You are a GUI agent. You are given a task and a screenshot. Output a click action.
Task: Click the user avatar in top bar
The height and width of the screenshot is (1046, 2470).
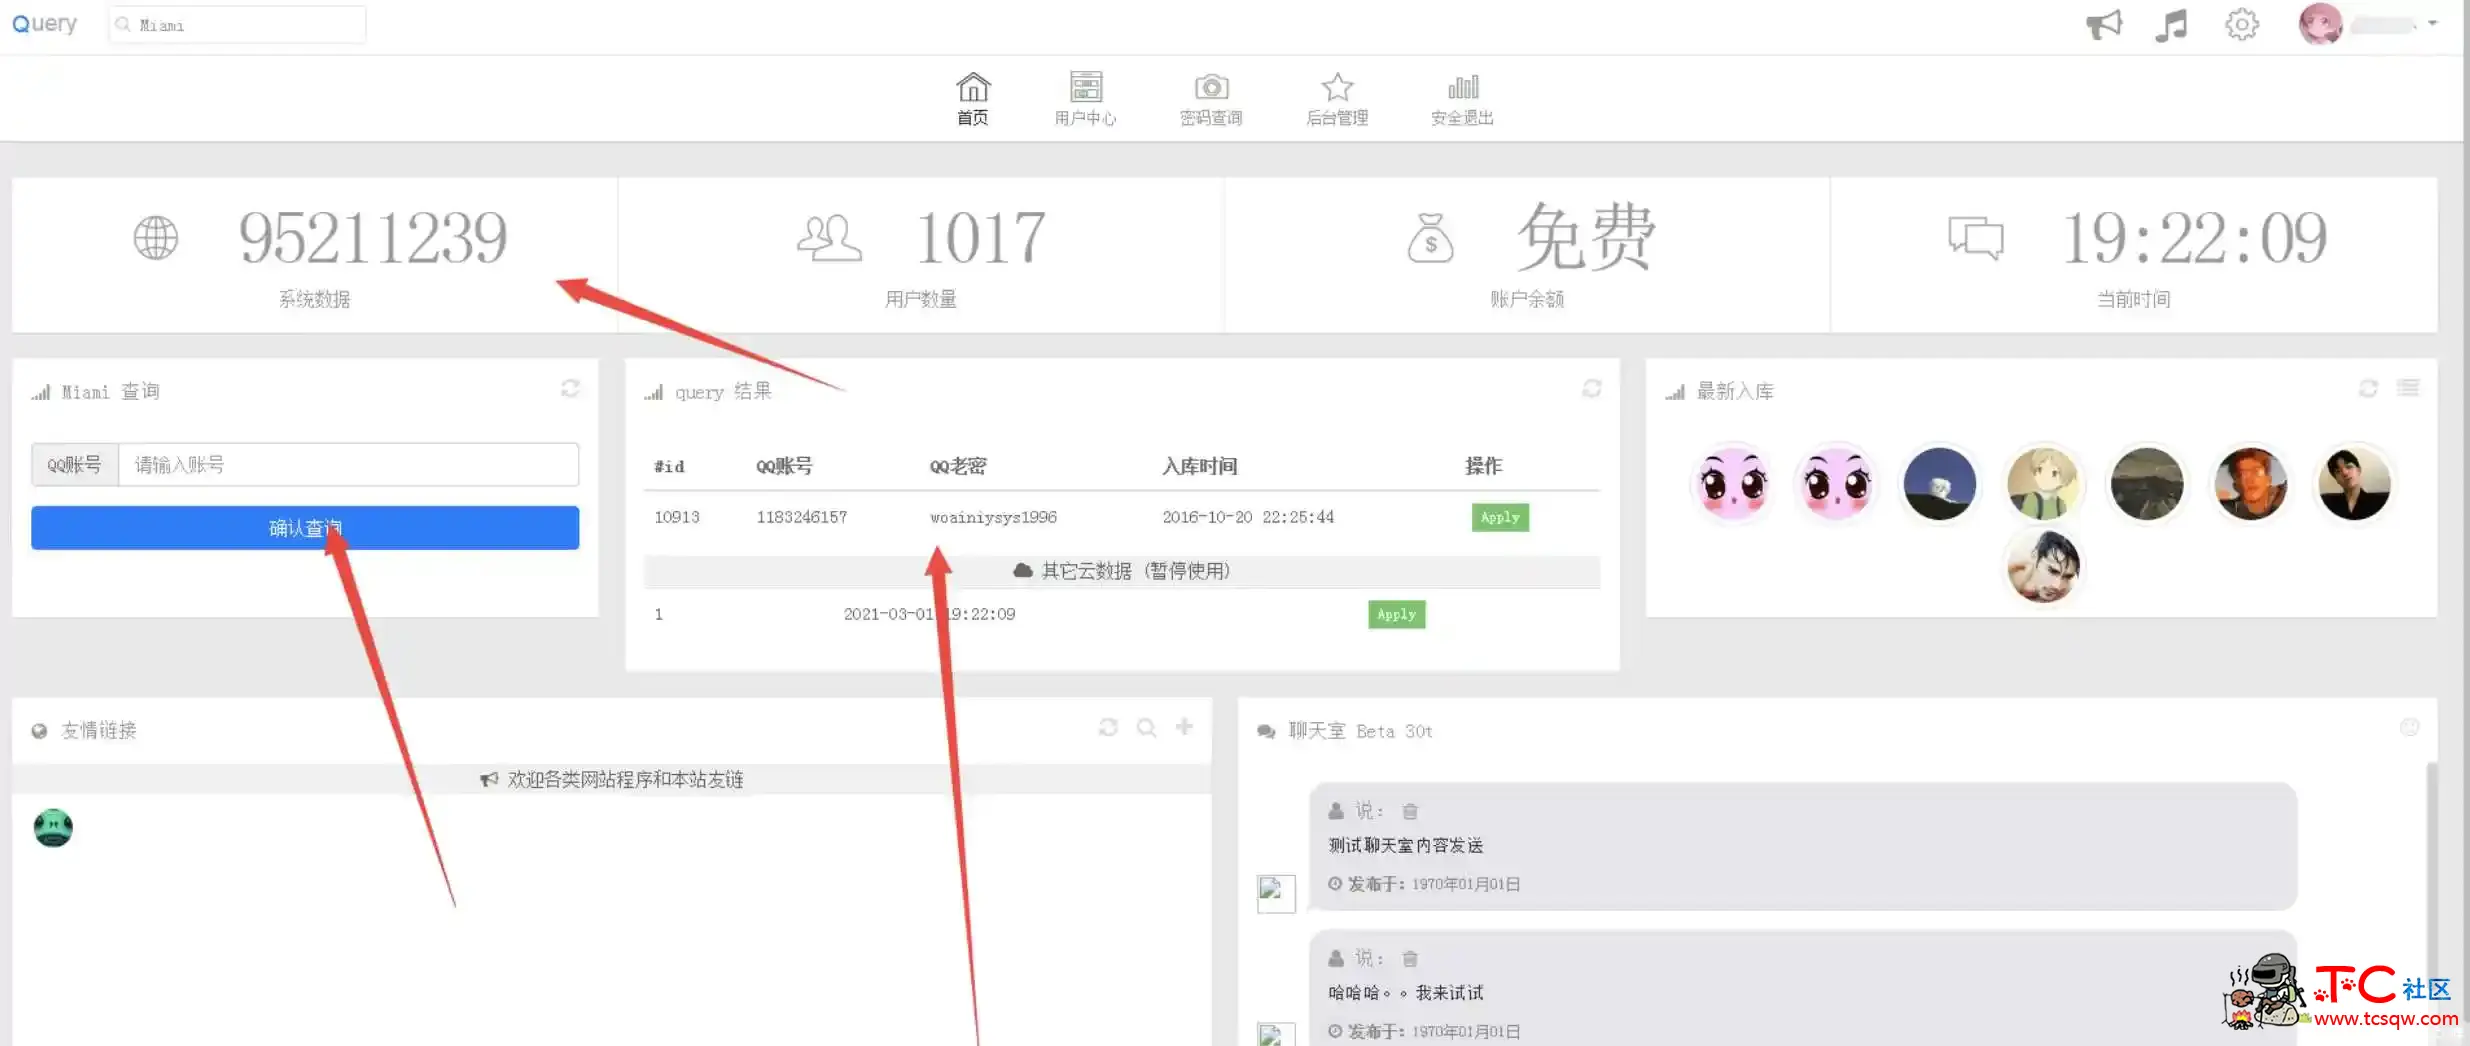(2320, 24)
